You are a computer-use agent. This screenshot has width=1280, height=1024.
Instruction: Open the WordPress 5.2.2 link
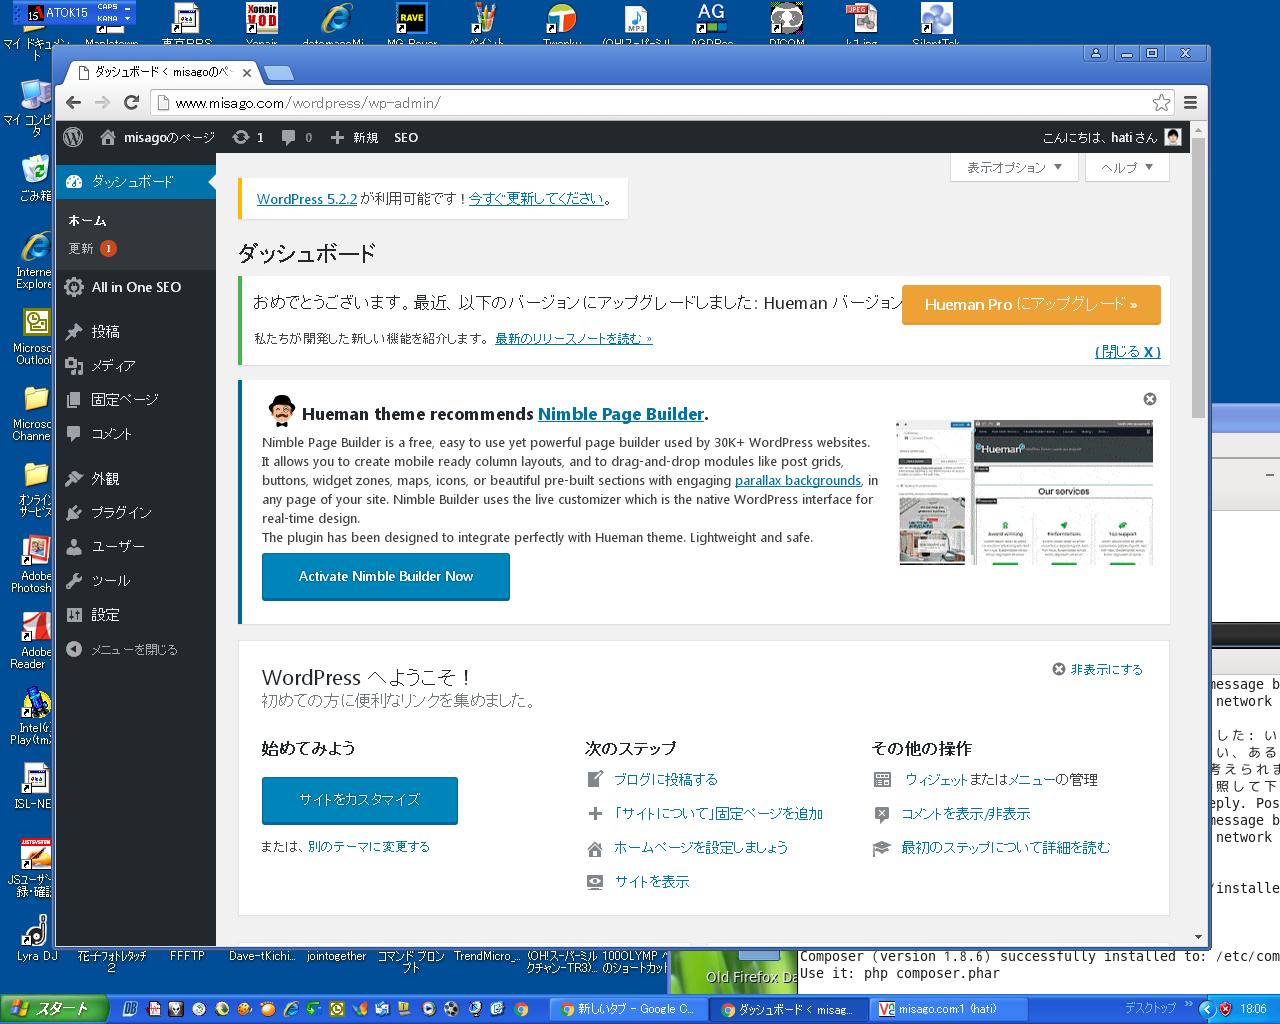click(307, 198)
